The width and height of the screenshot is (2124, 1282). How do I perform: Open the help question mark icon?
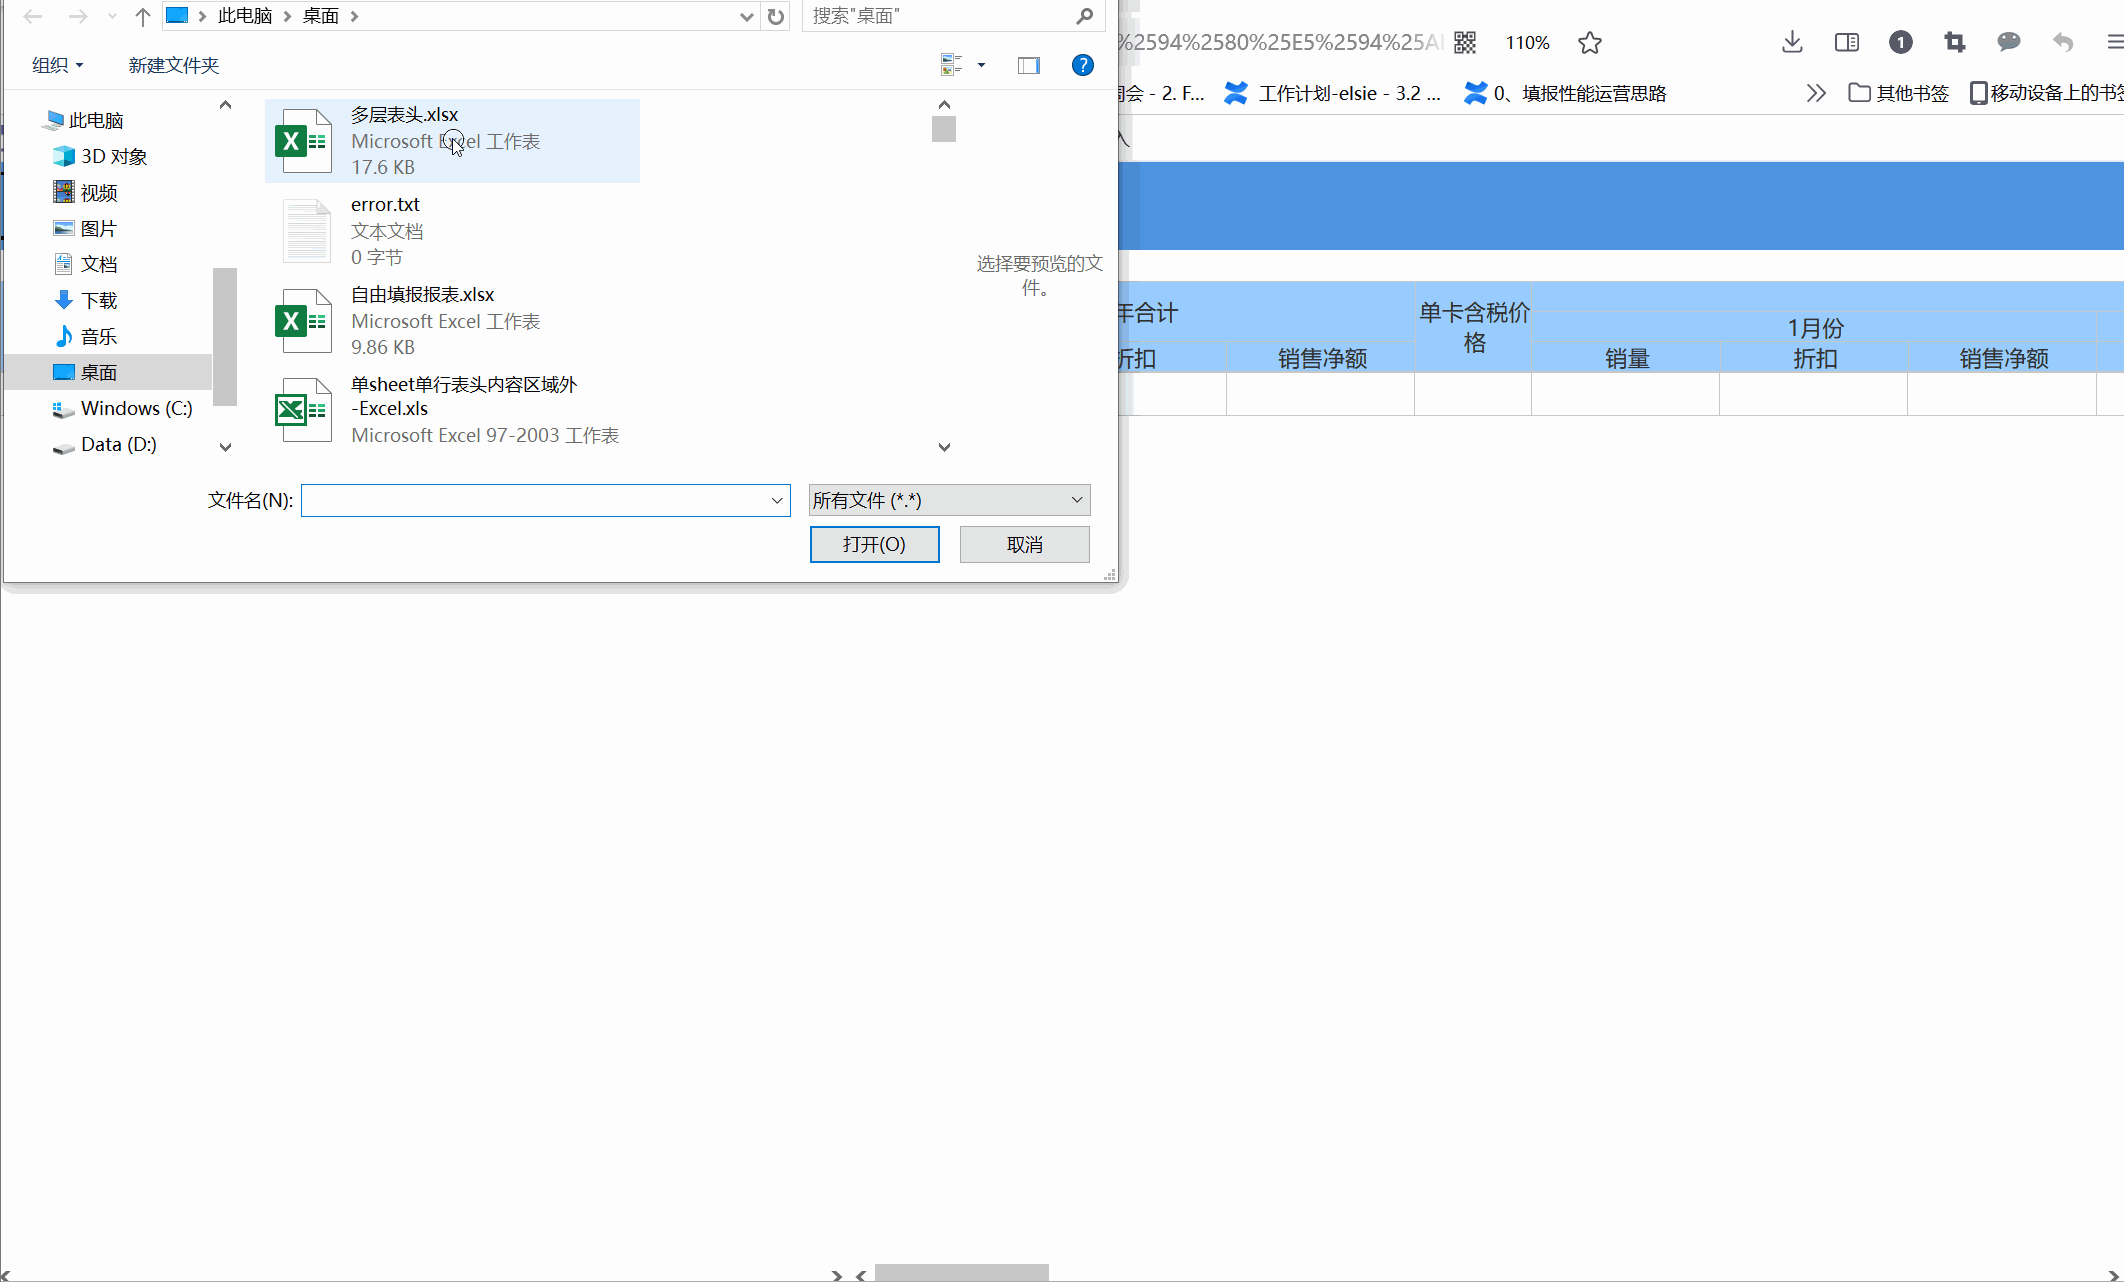1082,65
